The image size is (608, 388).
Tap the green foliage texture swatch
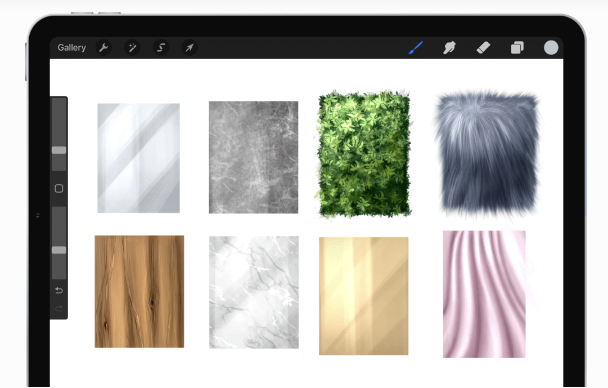tap(364, 154)
